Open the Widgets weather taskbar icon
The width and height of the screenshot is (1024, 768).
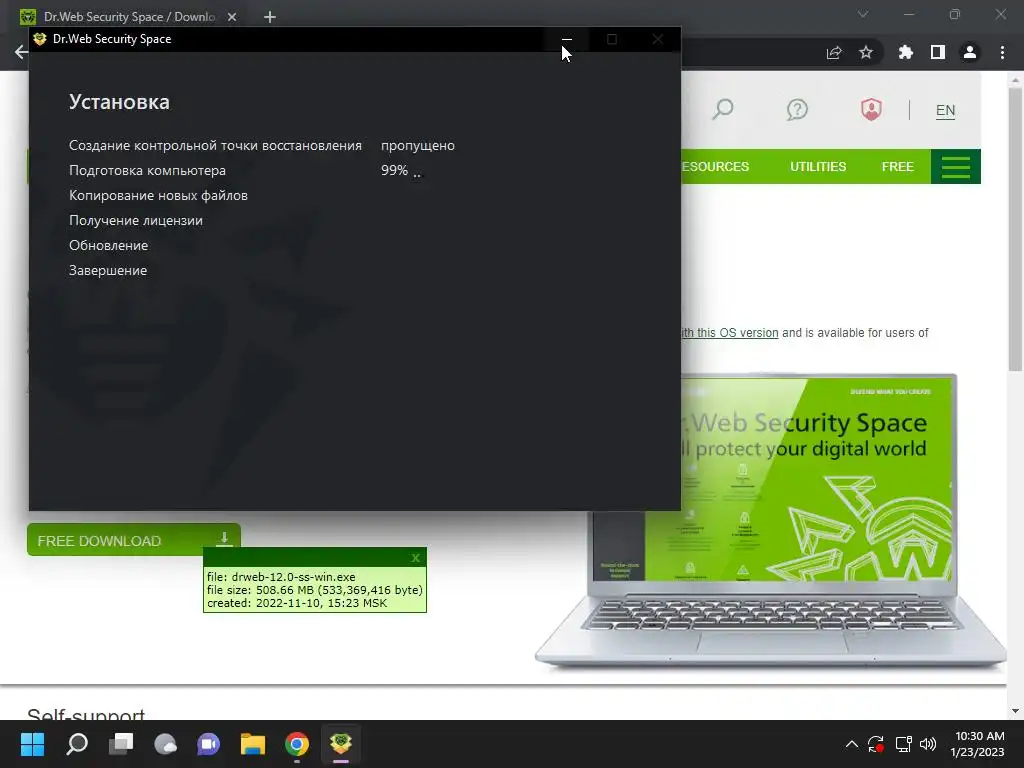pos(165,744)
